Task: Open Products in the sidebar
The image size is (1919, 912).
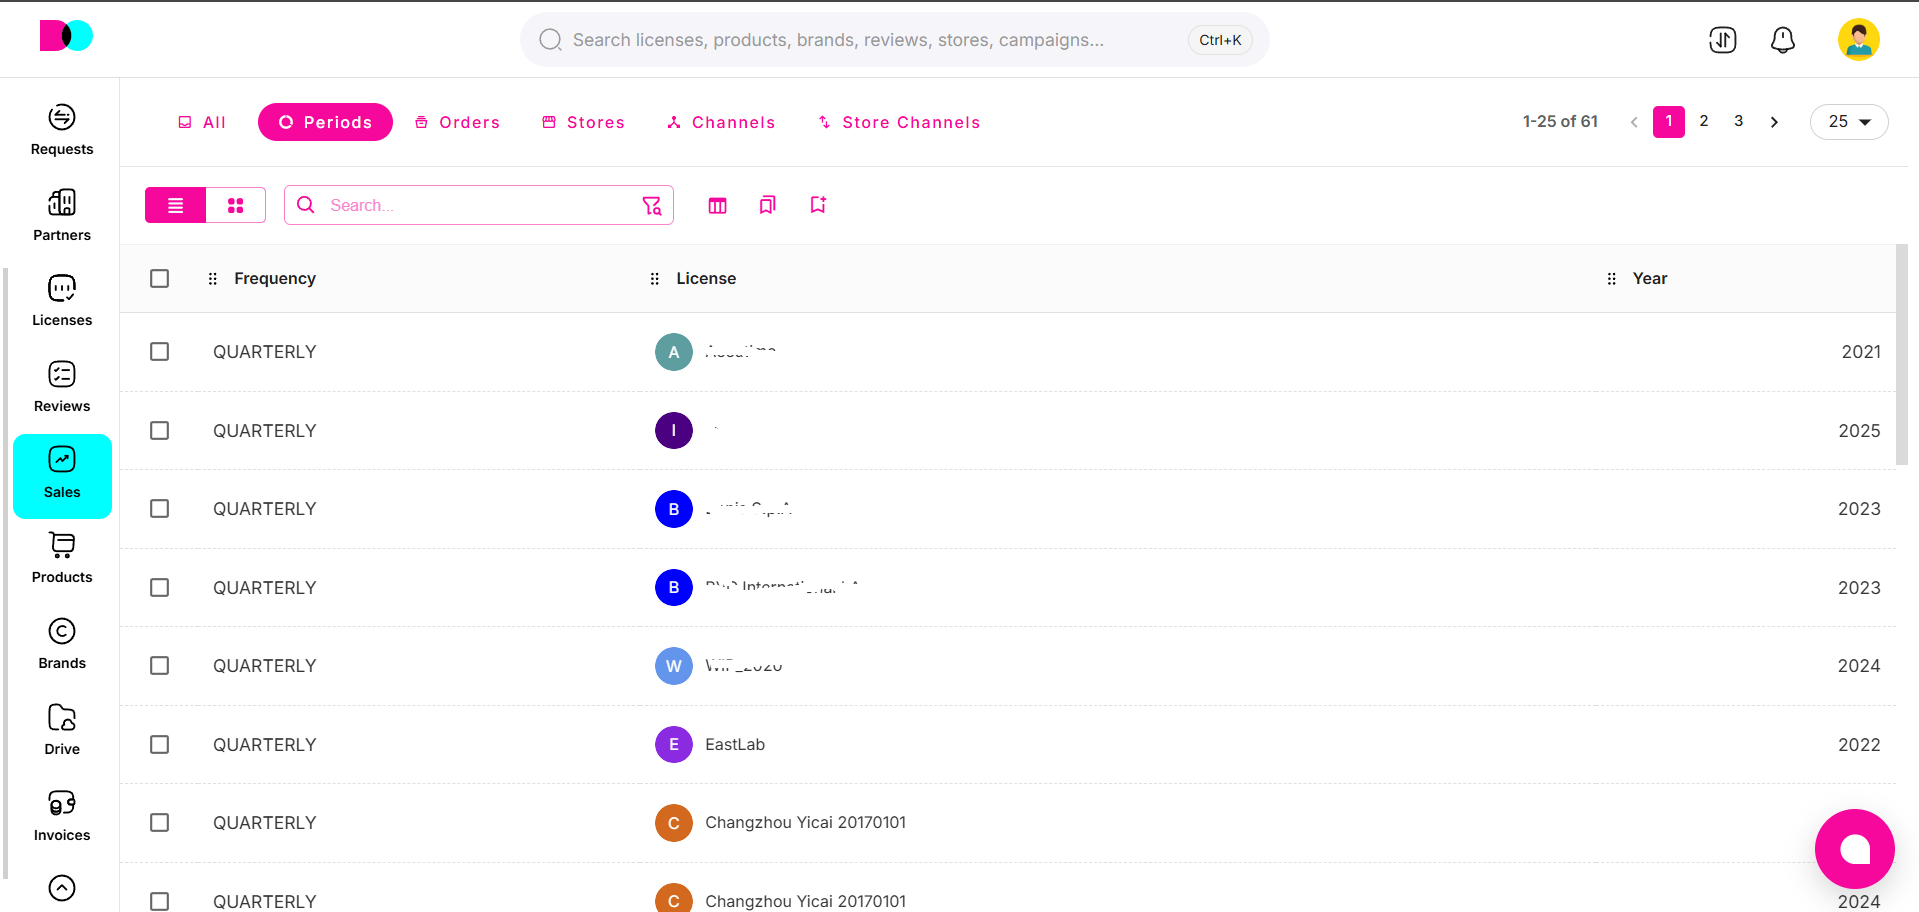Action: 62,559
